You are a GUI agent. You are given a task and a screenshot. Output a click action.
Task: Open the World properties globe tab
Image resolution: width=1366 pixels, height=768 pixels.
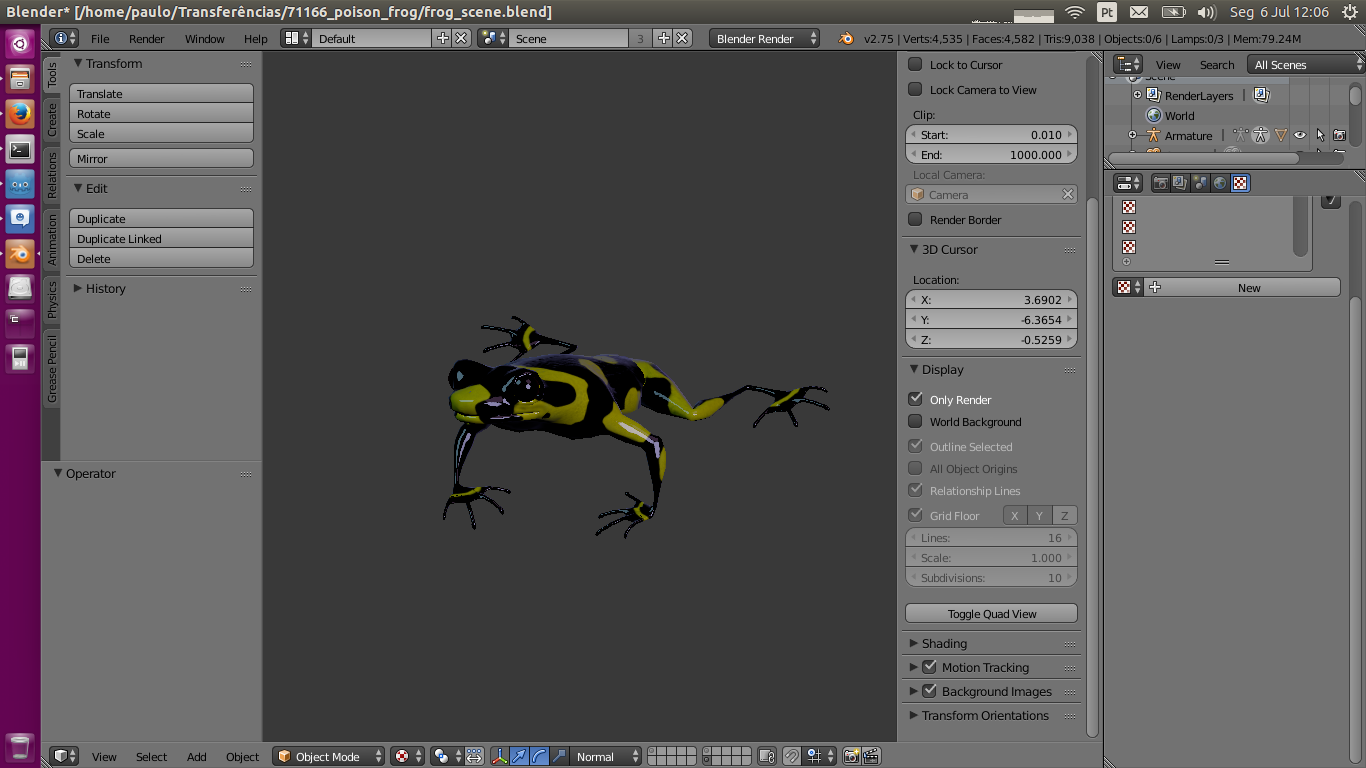(x=1220, y=183)
